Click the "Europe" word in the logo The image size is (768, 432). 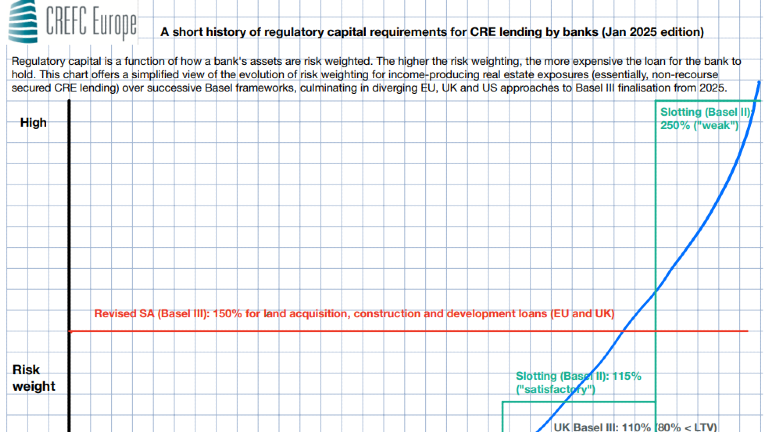113,22
